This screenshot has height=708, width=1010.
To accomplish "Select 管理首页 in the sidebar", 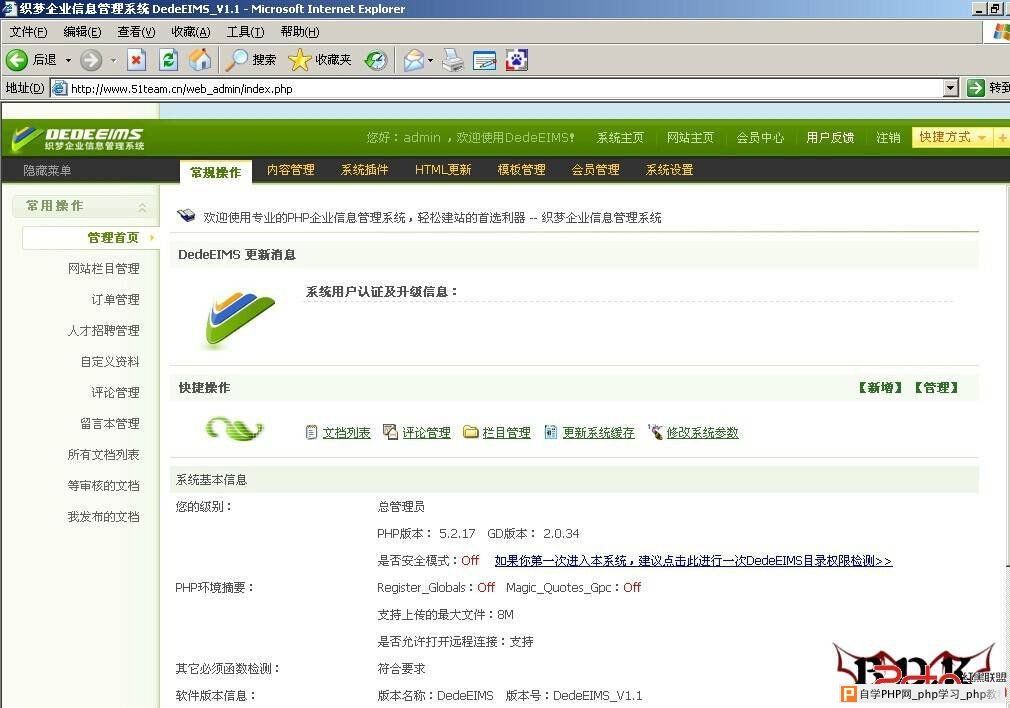I will 90,238.
